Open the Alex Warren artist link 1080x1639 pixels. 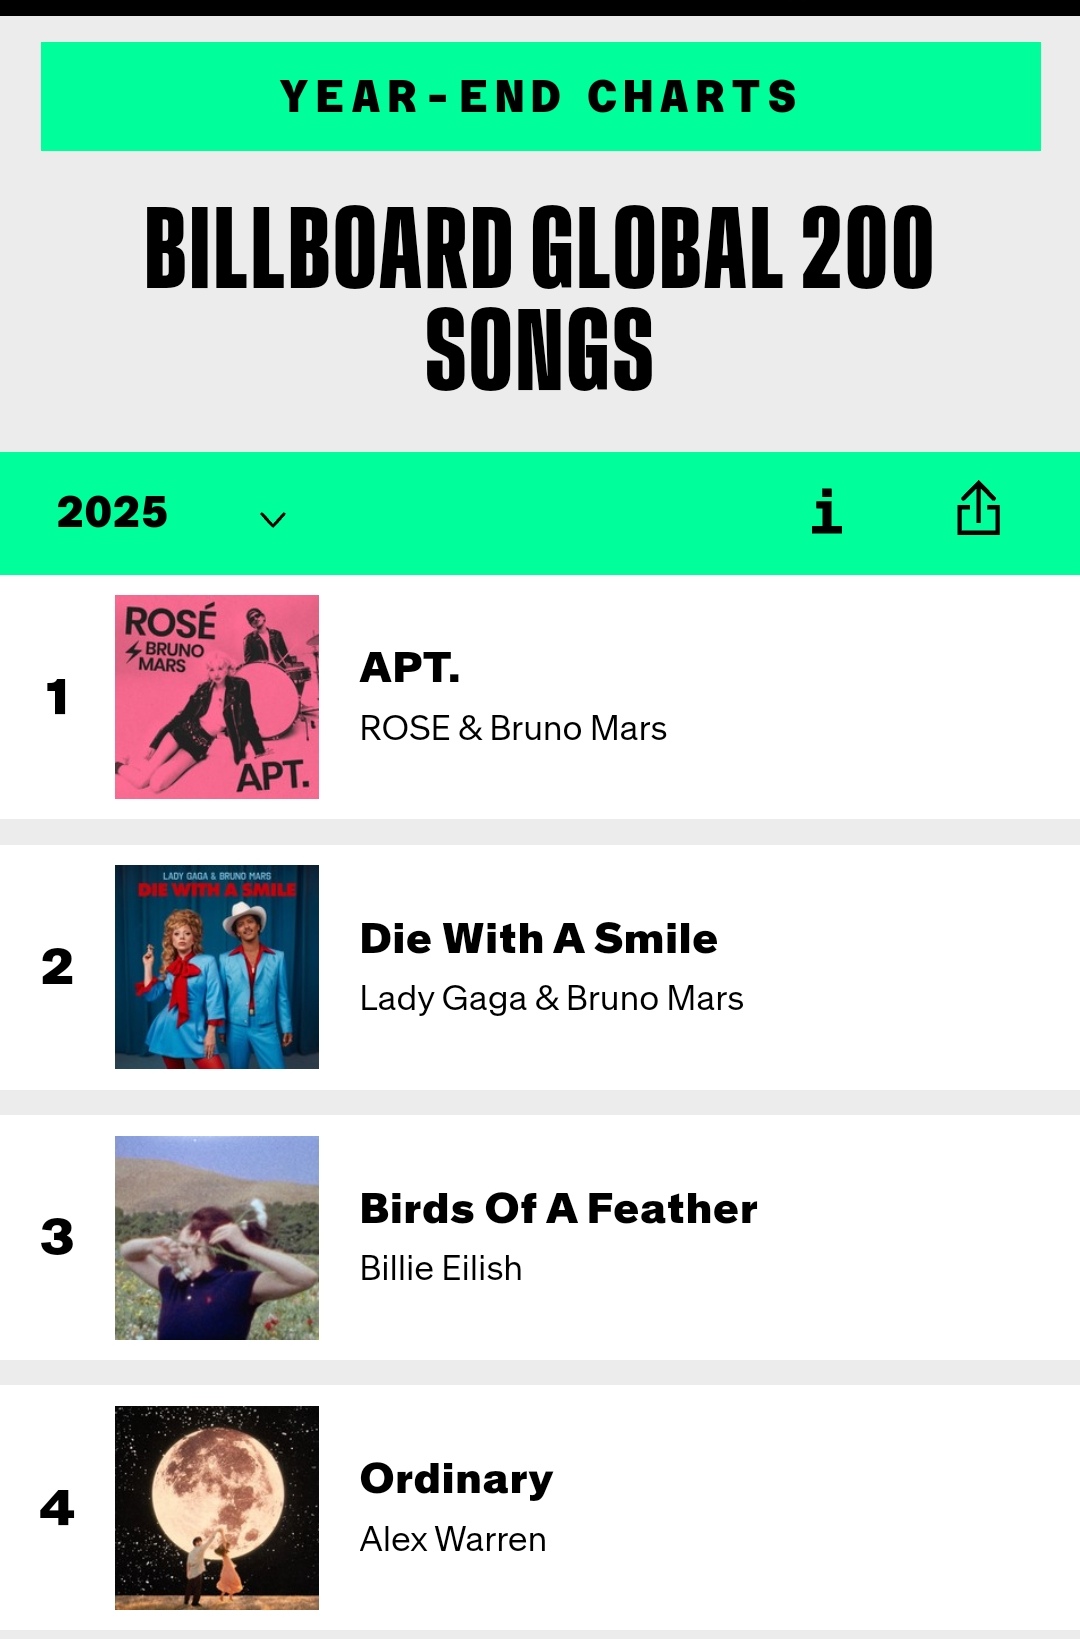tap(453, 1540)
